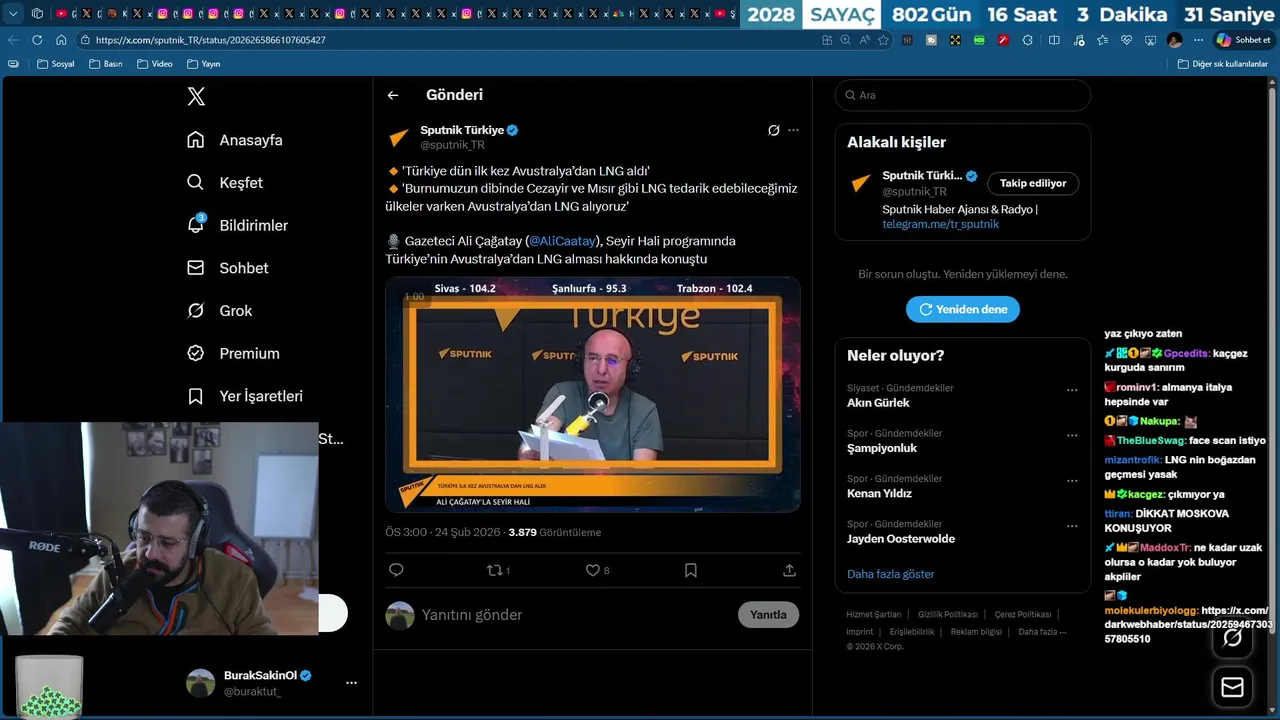
Task: Open the Basın bookmarks folder
Action: point(105,64)
